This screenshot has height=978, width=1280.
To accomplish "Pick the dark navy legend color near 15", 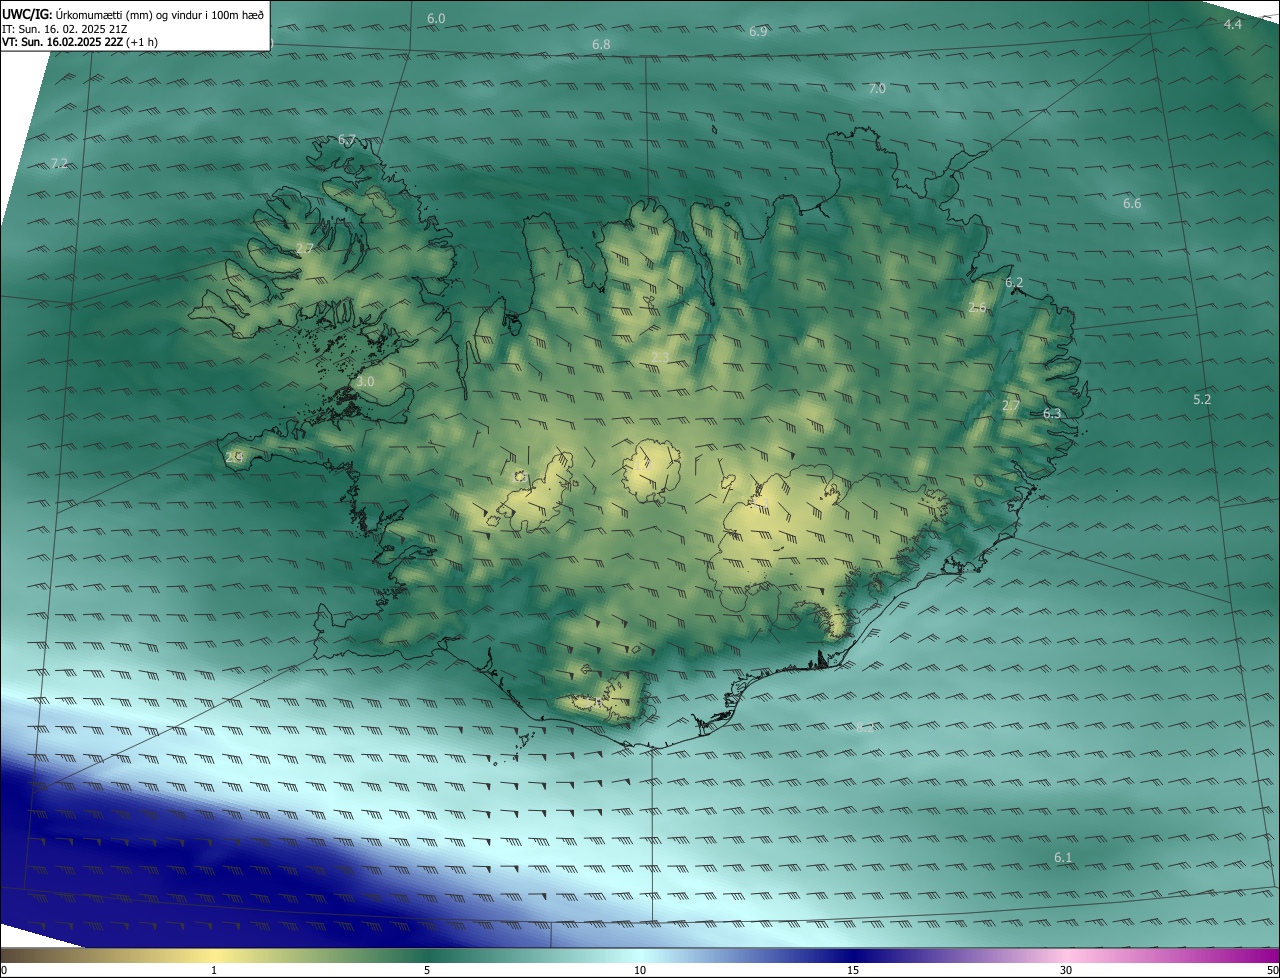I will coord(853,955).
